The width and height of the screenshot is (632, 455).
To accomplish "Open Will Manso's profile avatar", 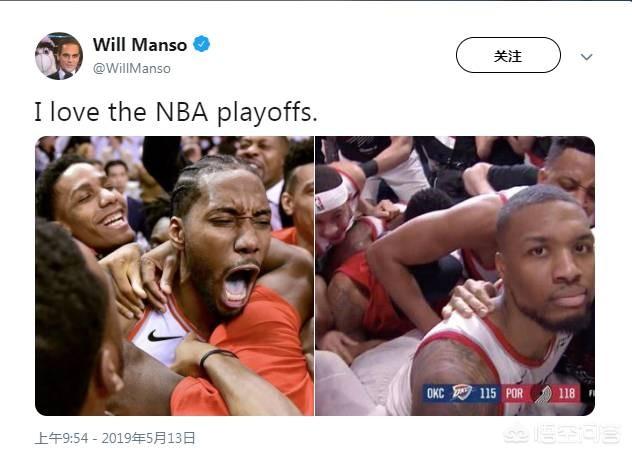I will click(x=59, y=56).
